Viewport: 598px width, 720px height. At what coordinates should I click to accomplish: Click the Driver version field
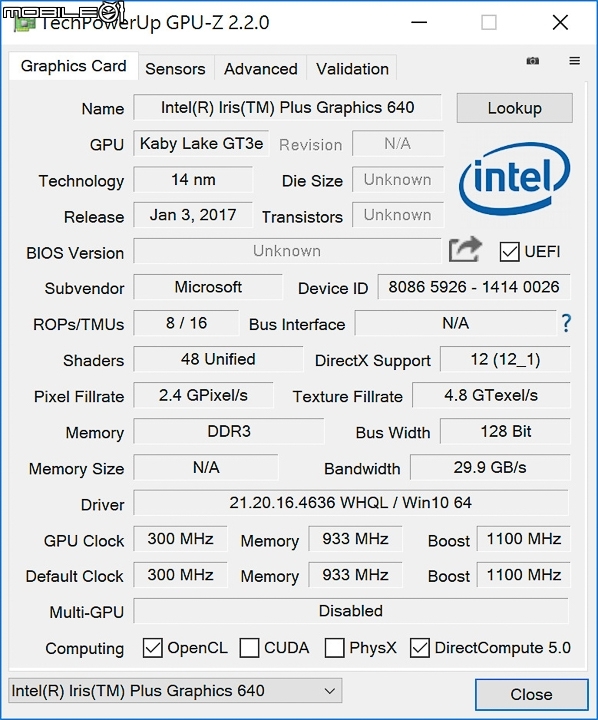tap(351, 503)
